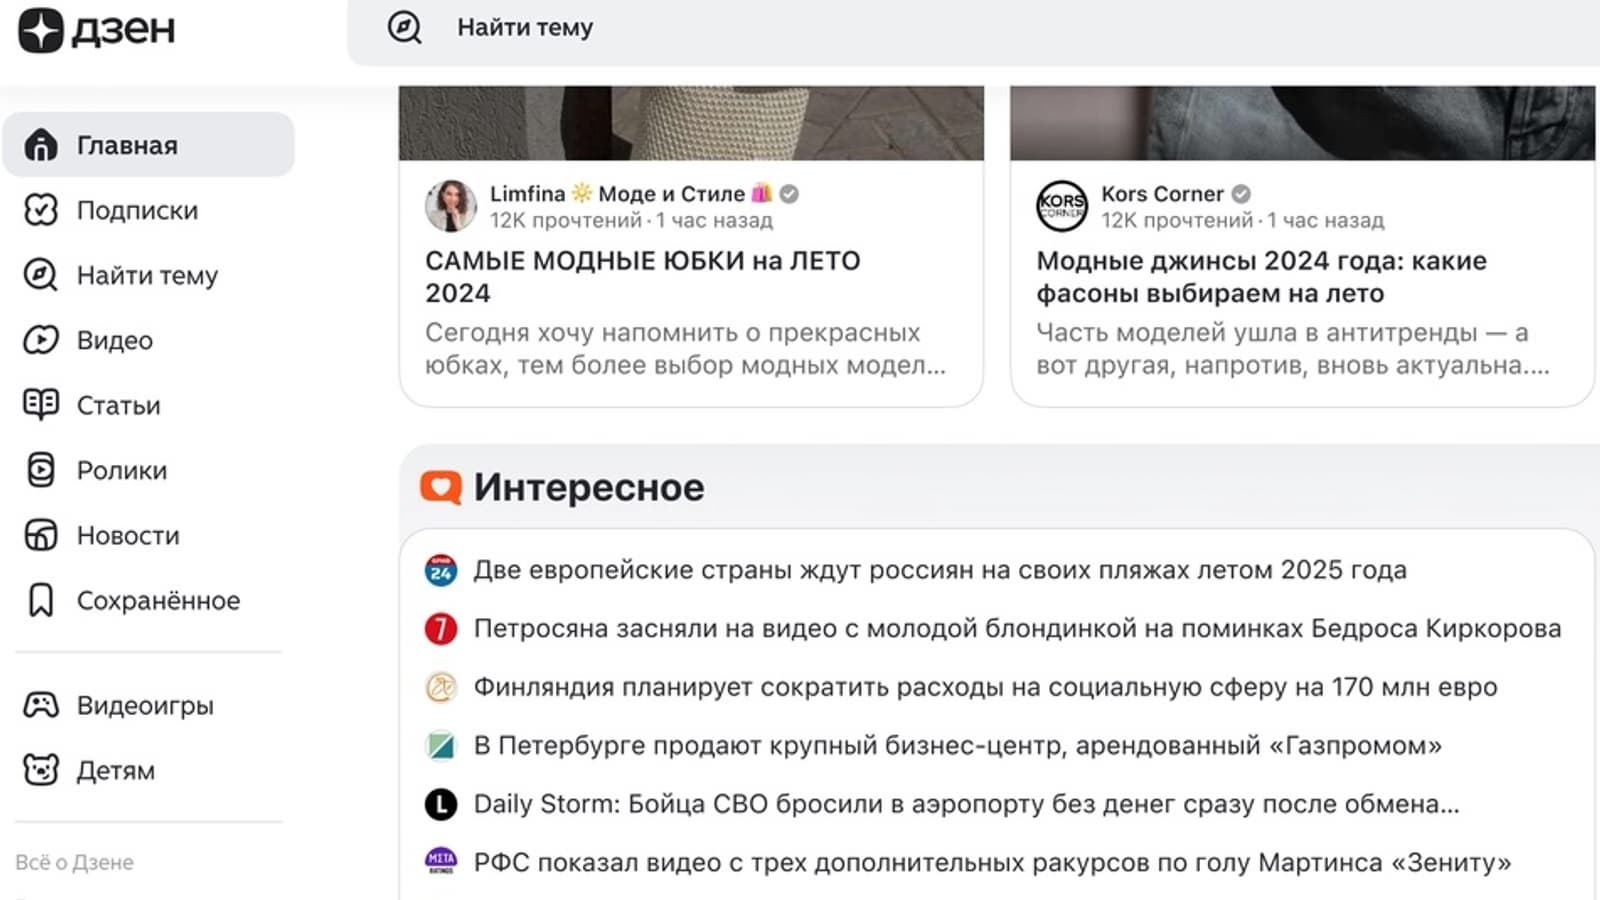Open the Kors Corner channel avatar
The width and height of the screenshot is (1600, 900).
point(1062,206)
